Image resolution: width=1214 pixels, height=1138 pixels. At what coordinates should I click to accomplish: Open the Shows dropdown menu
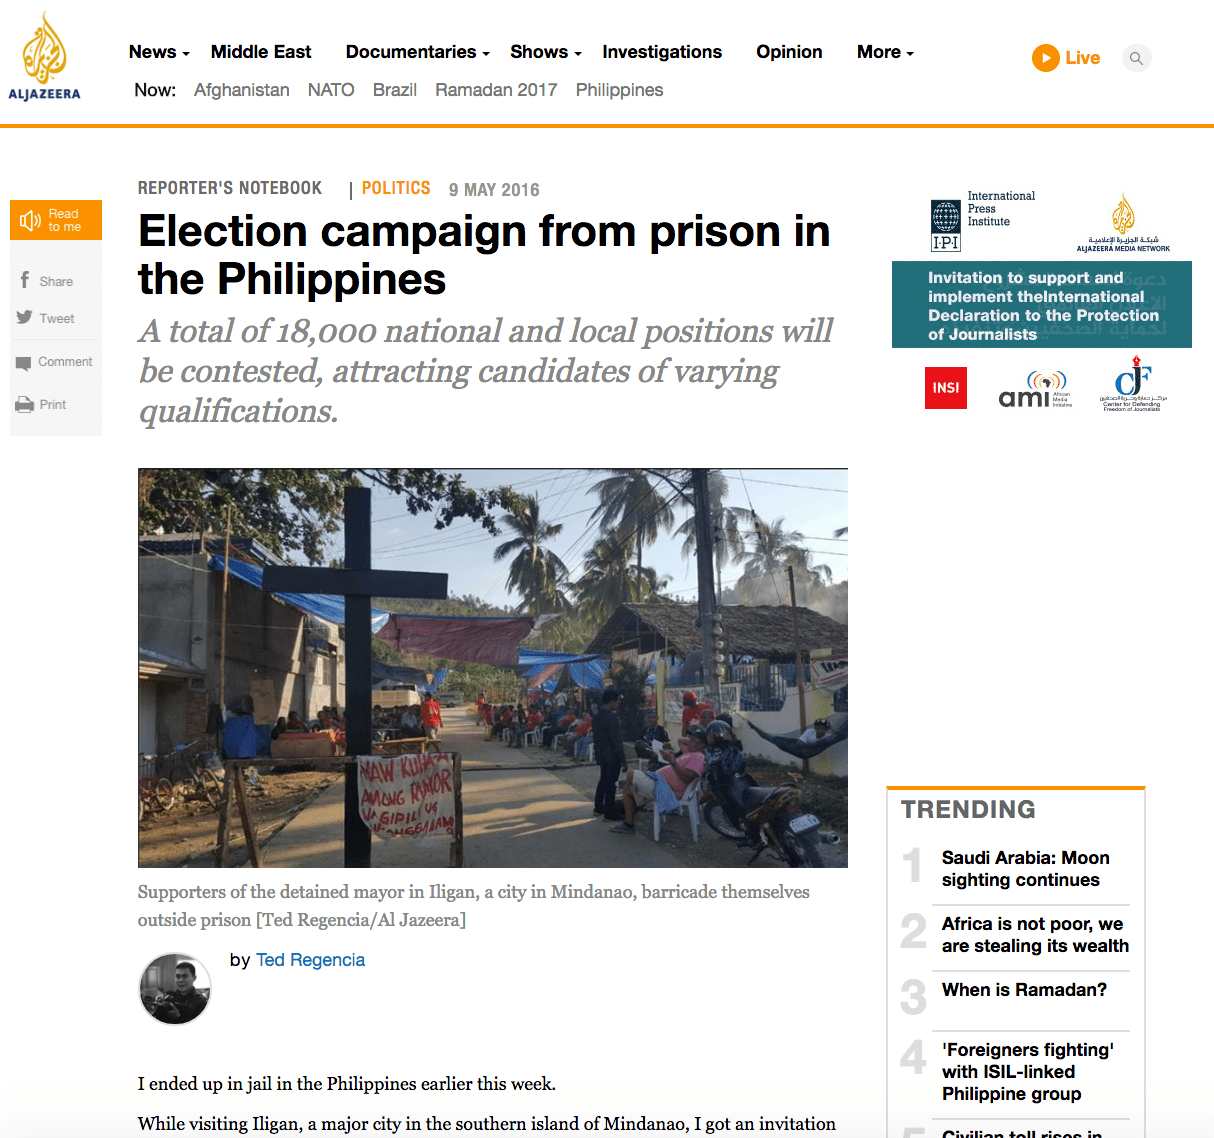click(x=545, y=52)
